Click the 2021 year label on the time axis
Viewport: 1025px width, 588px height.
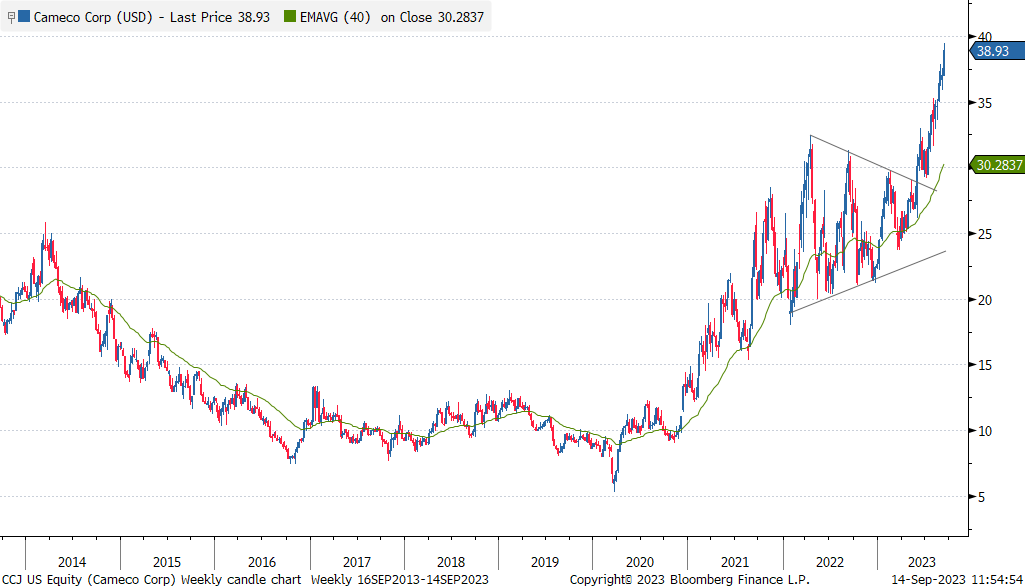(735, 562)
